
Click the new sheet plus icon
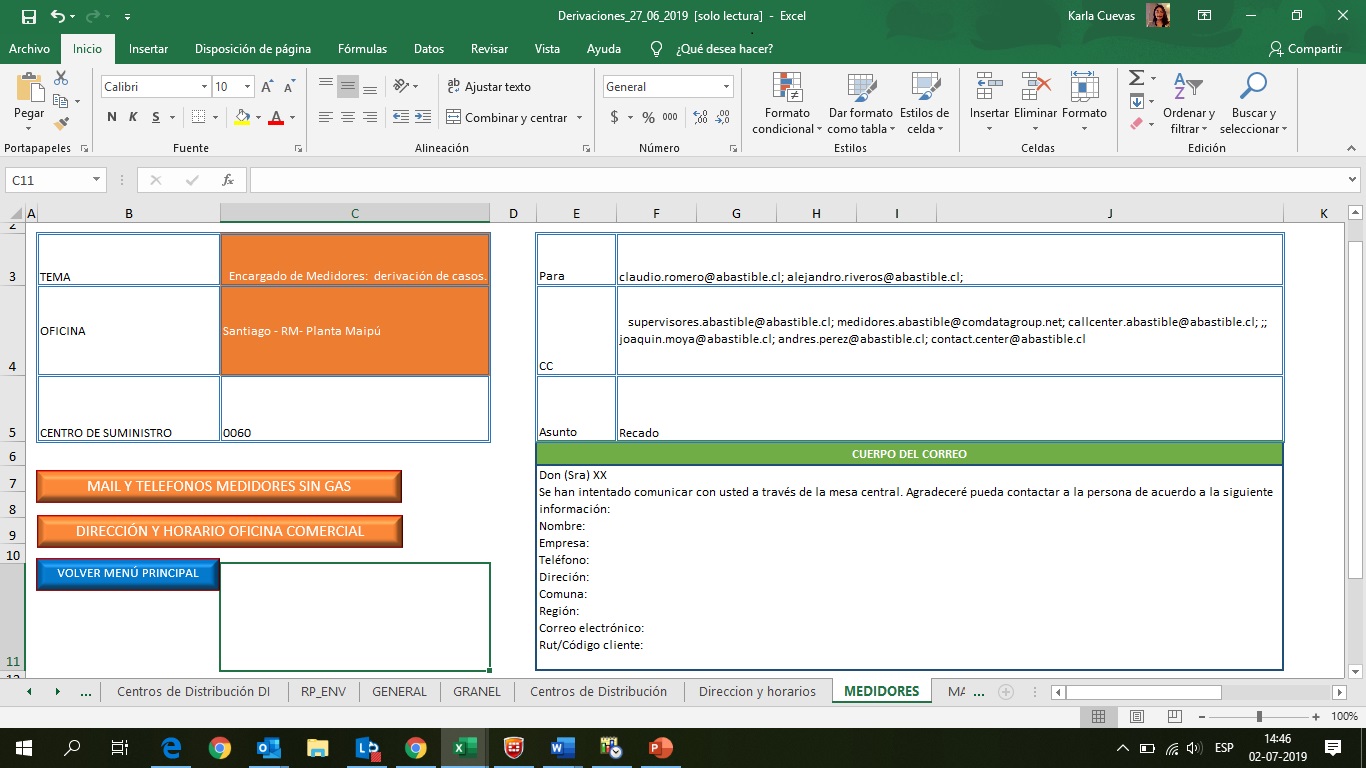pyautogui.click(x=1006, y=691)
